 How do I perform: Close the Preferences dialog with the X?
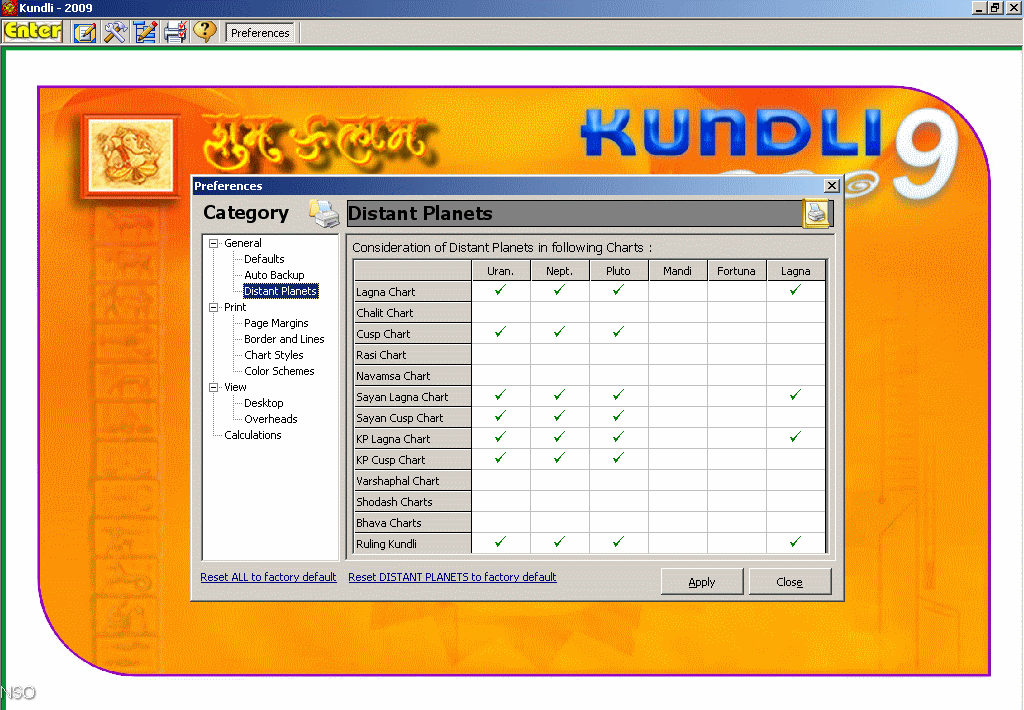click(x=831, y=186)
